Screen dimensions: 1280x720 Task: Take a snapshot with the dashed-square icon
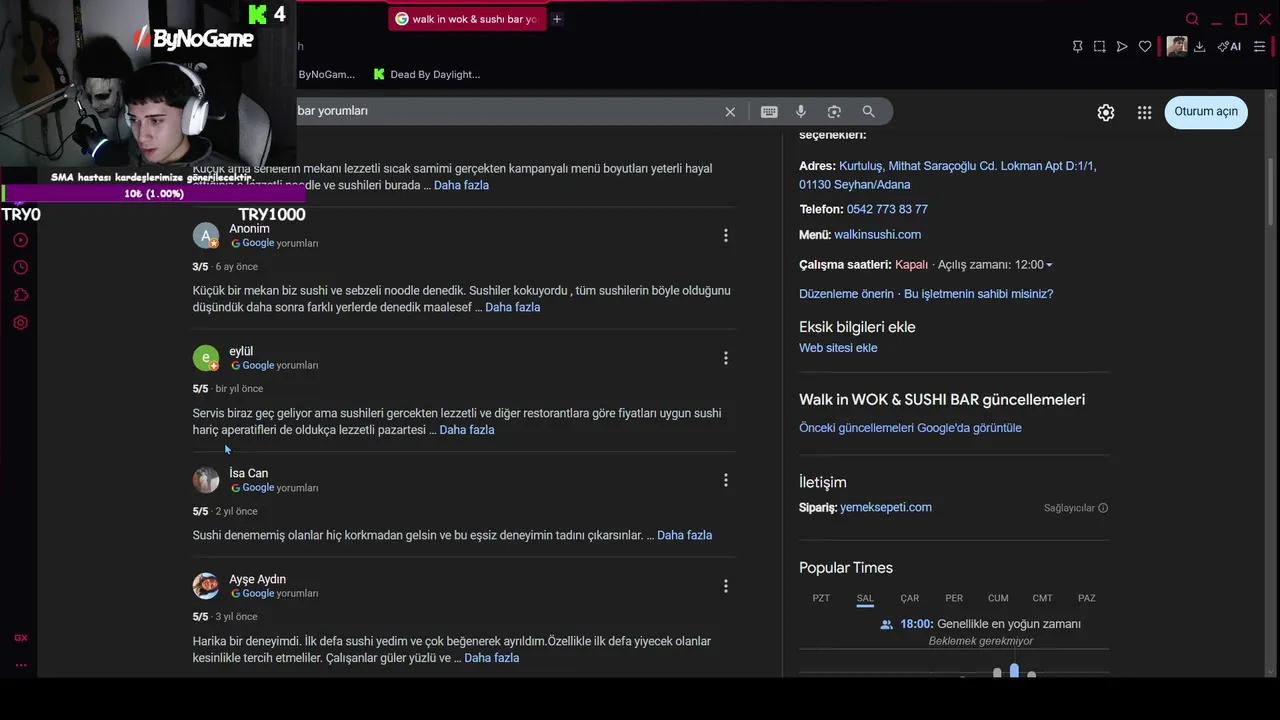1099,46
